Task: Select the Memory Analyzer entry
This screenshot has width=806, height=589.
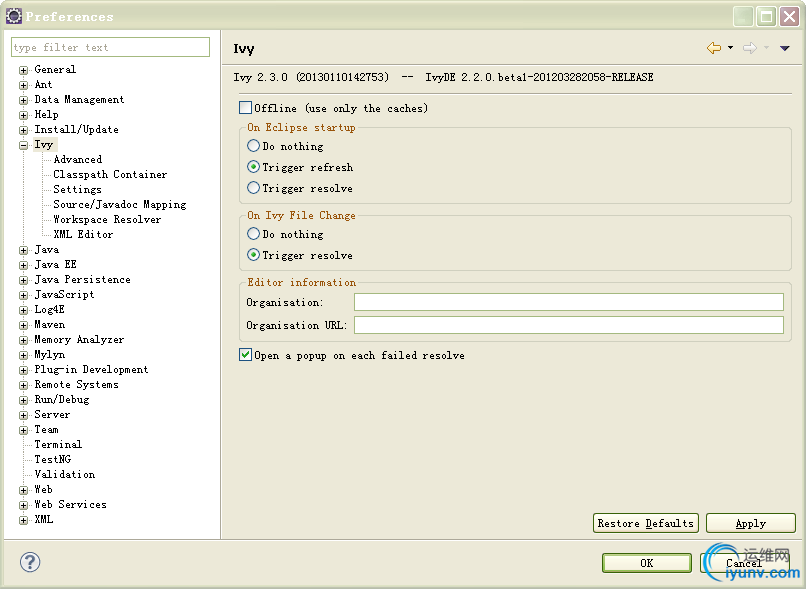Action: [79, 339]
